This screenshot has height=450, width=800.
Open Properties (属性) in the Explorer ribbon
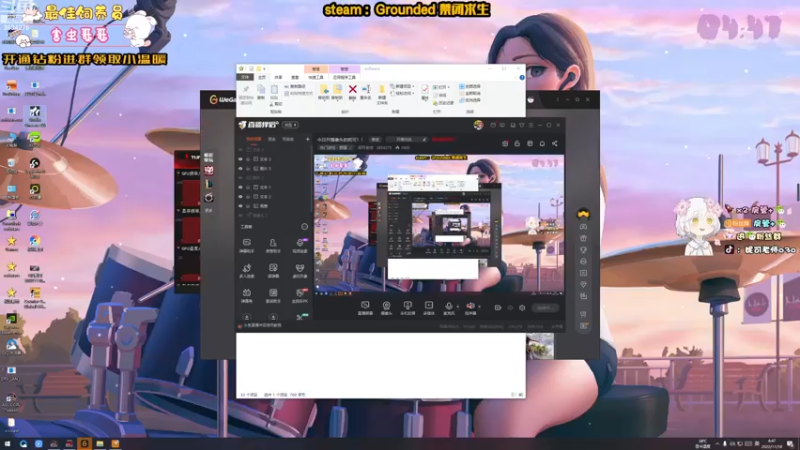pos(424,90)
